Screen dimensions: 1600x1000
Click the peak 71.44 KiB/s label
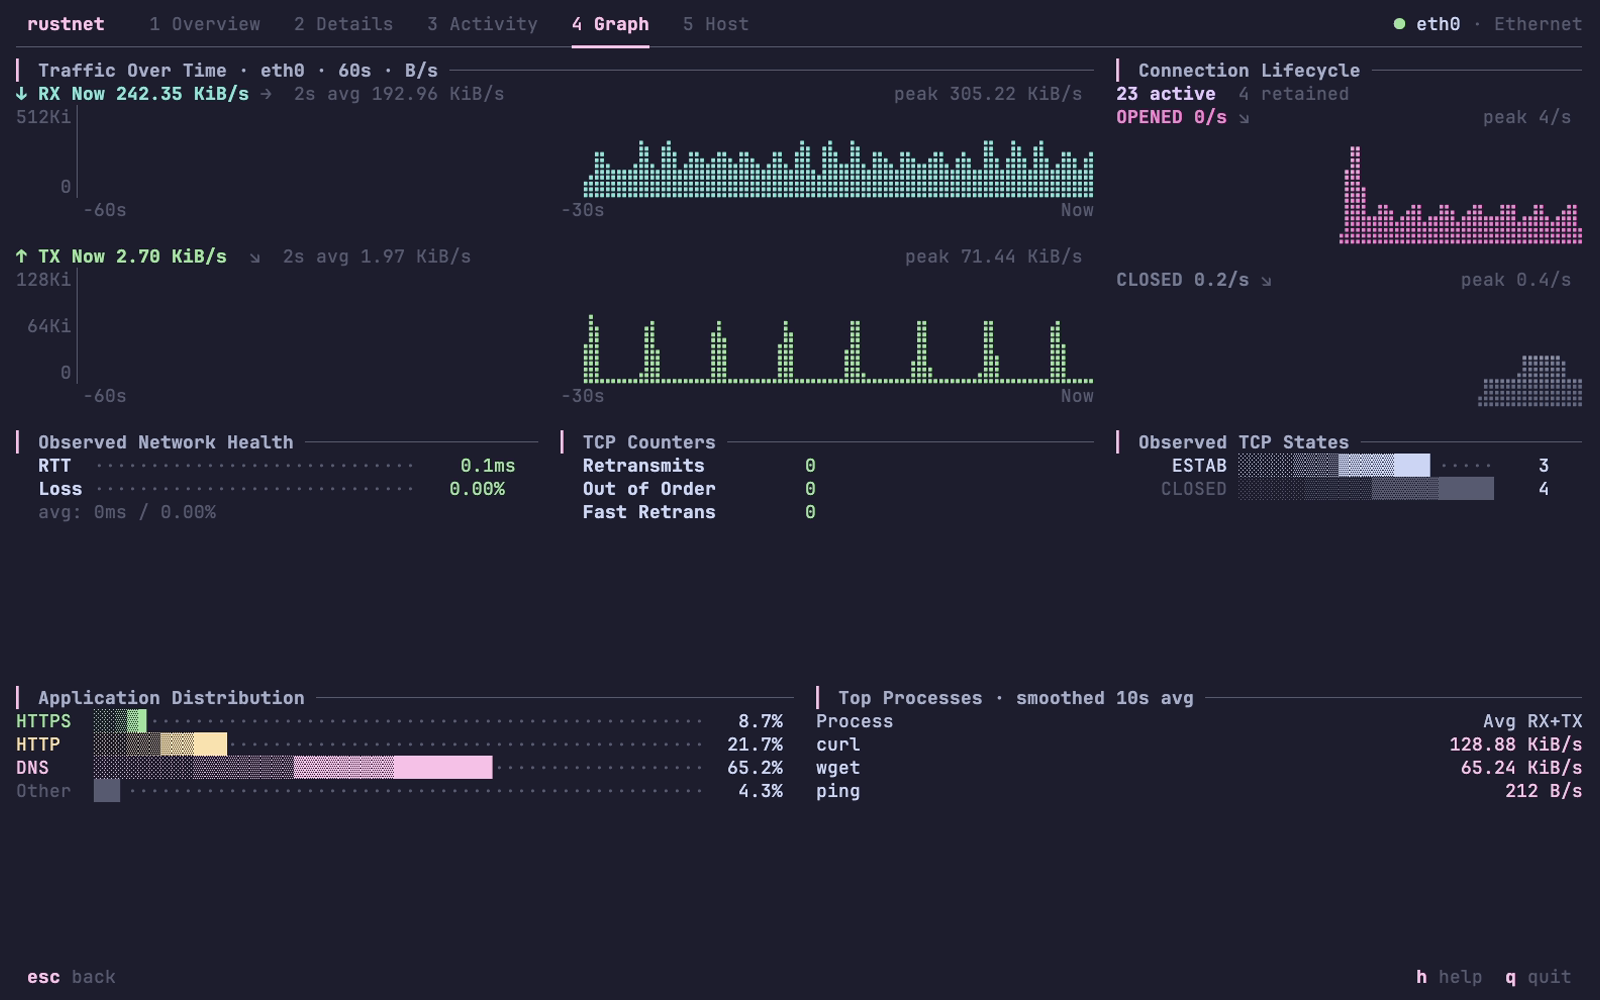pos(994,257)
